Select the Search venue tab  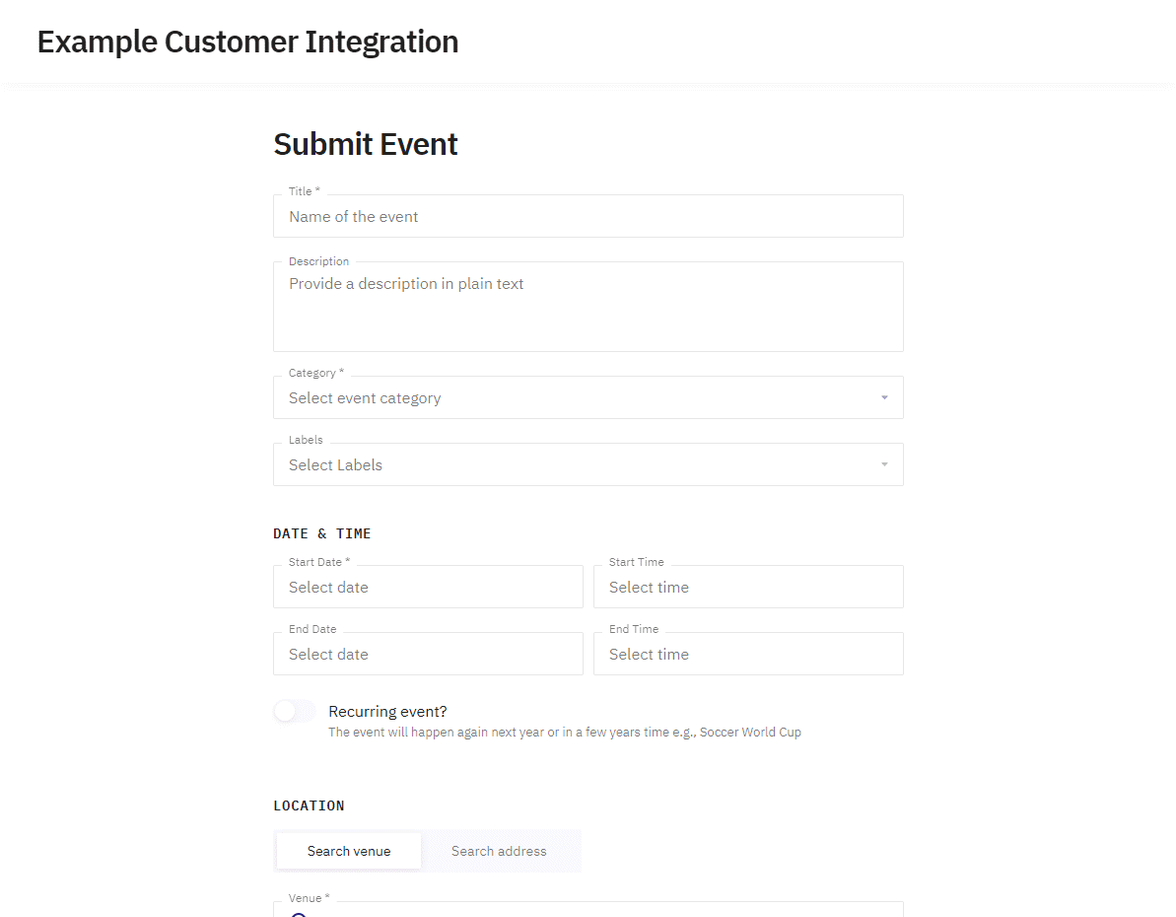pos(348,851)
